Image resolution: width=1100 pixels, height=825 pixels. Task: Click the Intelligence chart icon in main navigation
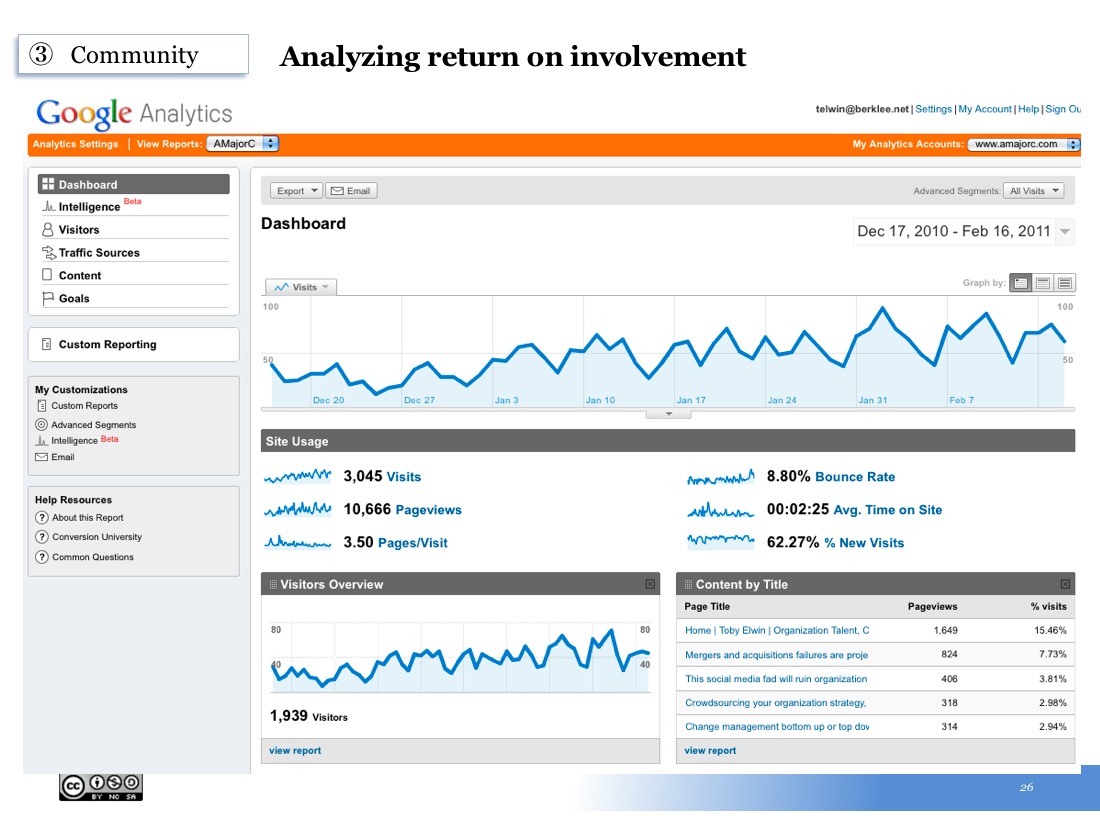48,206
